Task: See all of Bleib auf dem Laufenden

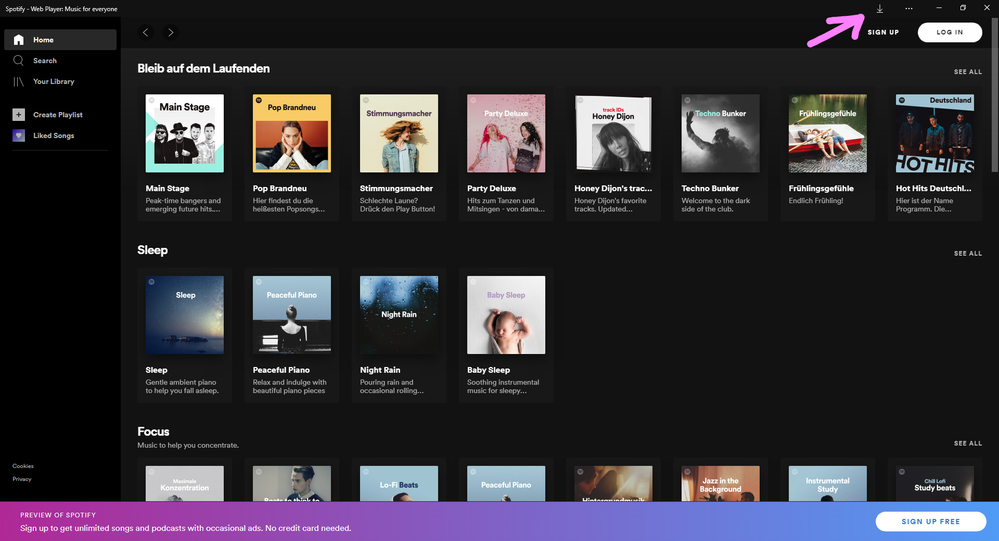Action: 967,72
